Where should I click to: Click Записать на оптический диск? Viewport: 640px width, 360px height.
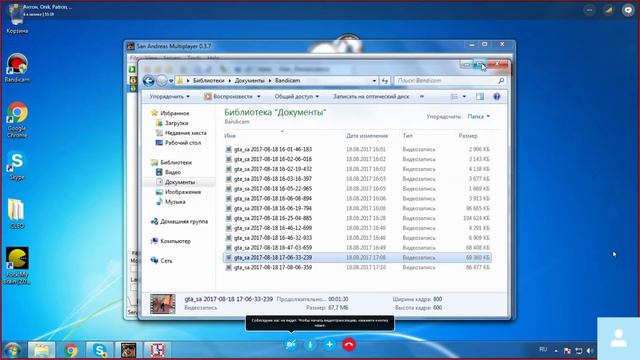pos(371,97)
